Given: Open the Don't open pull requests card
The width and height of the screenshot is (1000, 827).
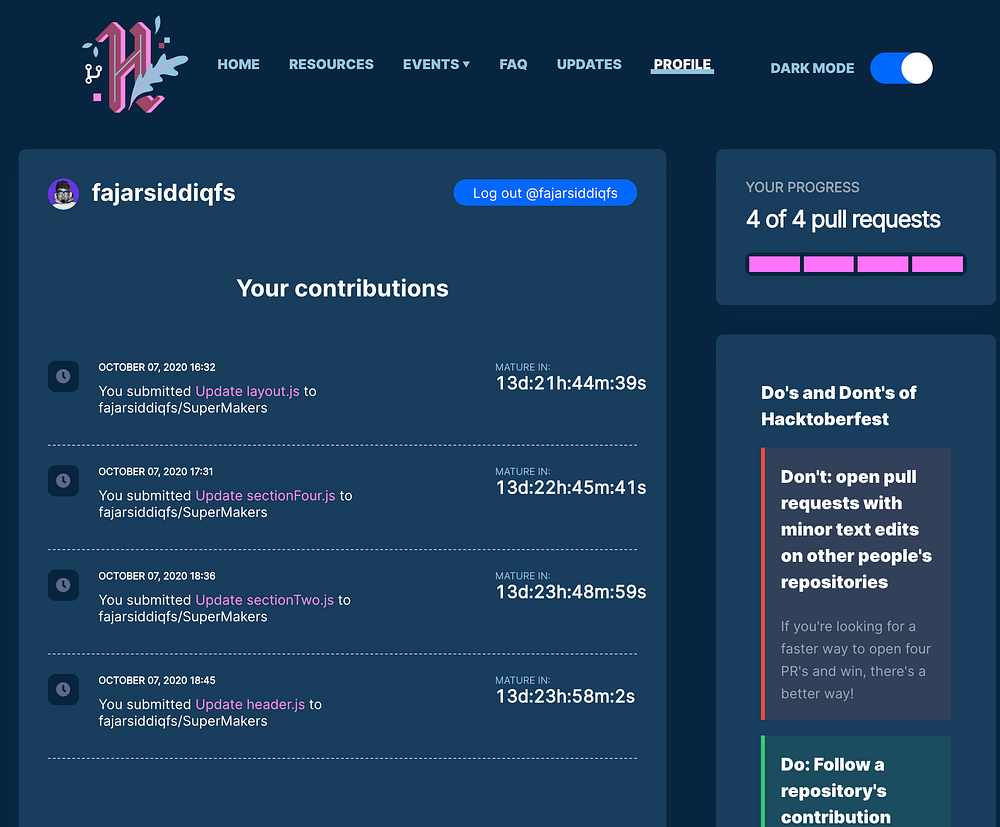Looking at the screenshot, I should coord(856,583).
